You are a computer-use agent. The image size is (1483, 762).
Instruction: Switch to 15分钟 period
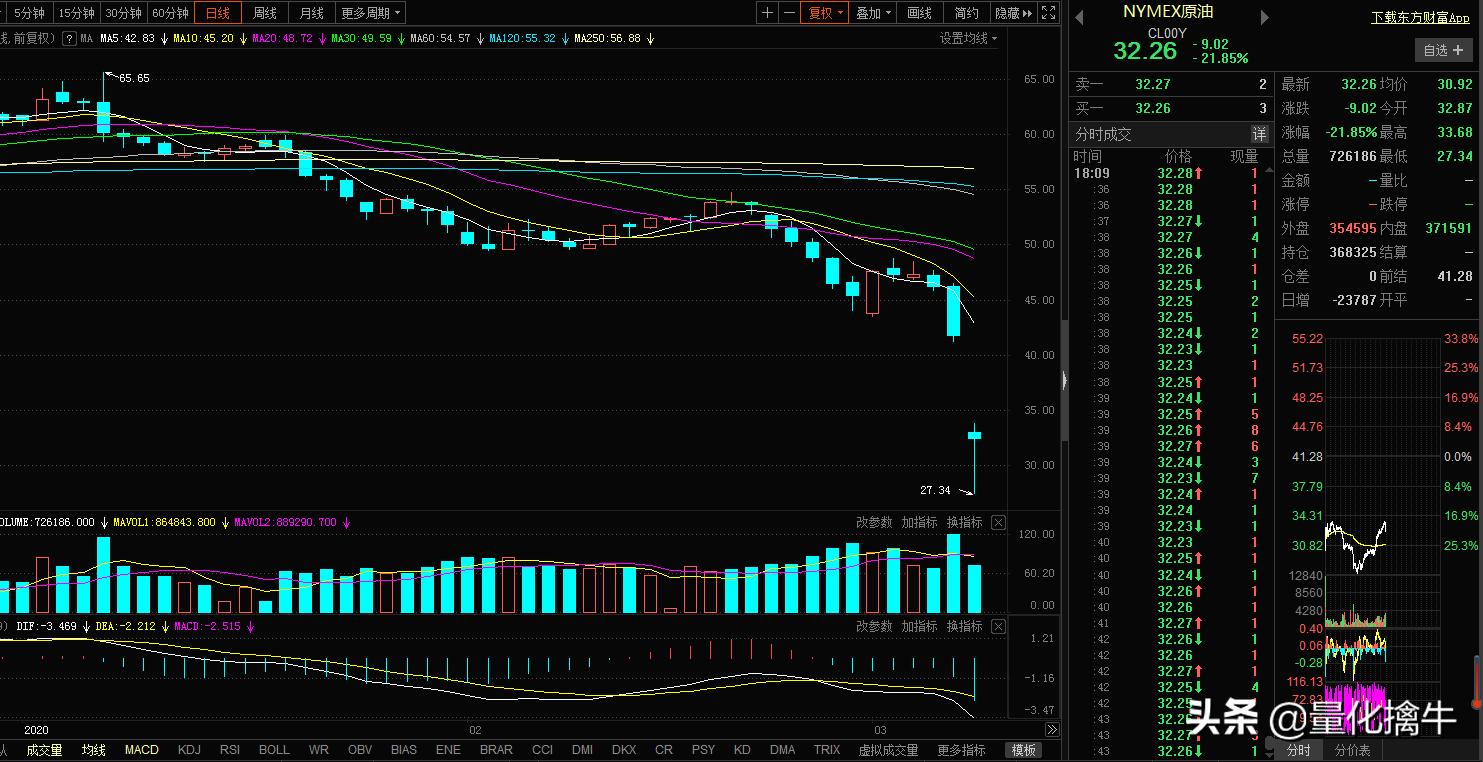(76, 13)
